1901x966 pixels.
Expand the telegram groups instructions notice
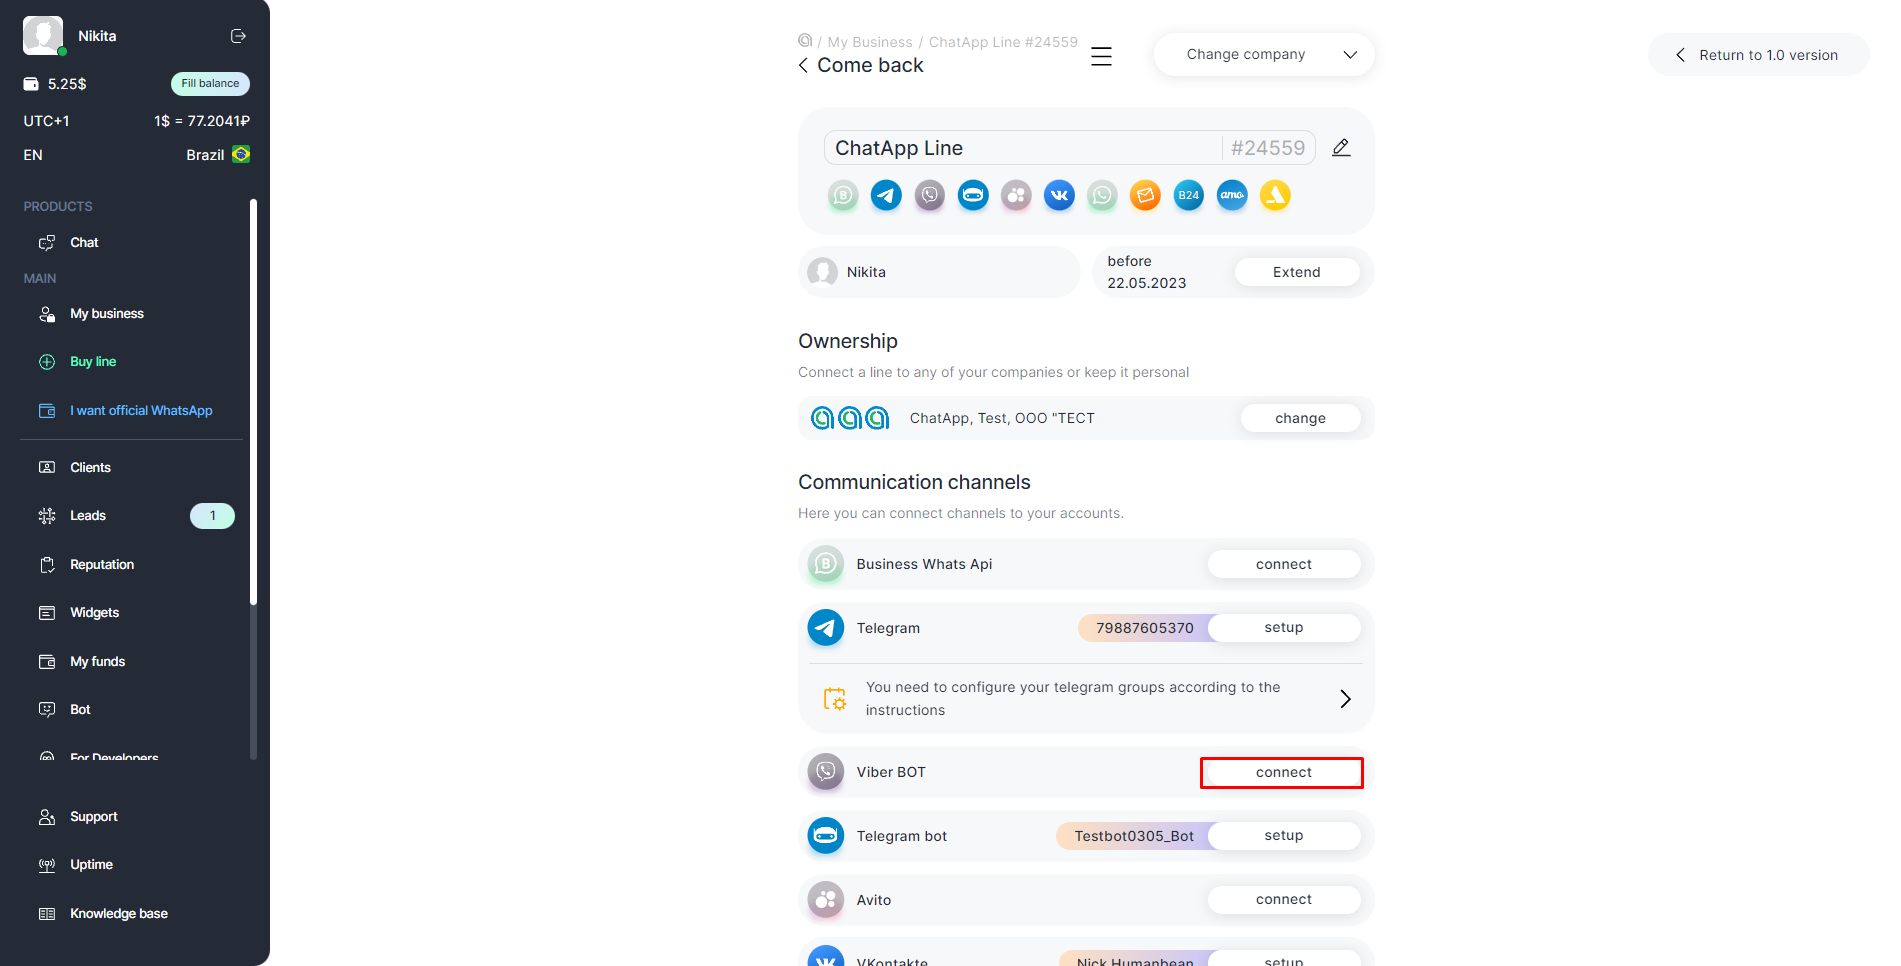(x=1345, y=699)
